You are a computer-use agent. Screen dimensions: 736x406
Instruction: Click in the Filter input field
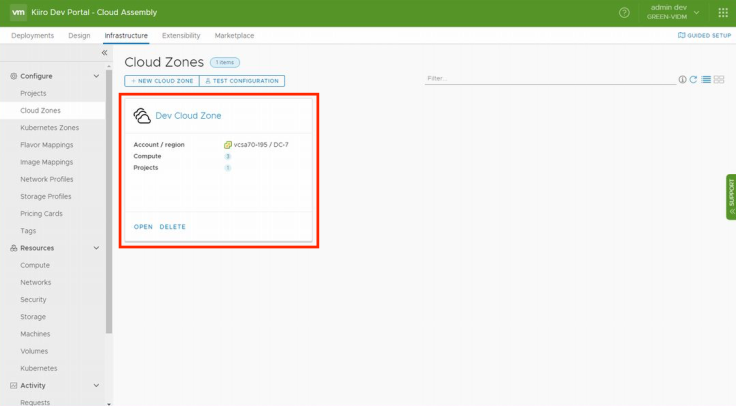[550, 78]
